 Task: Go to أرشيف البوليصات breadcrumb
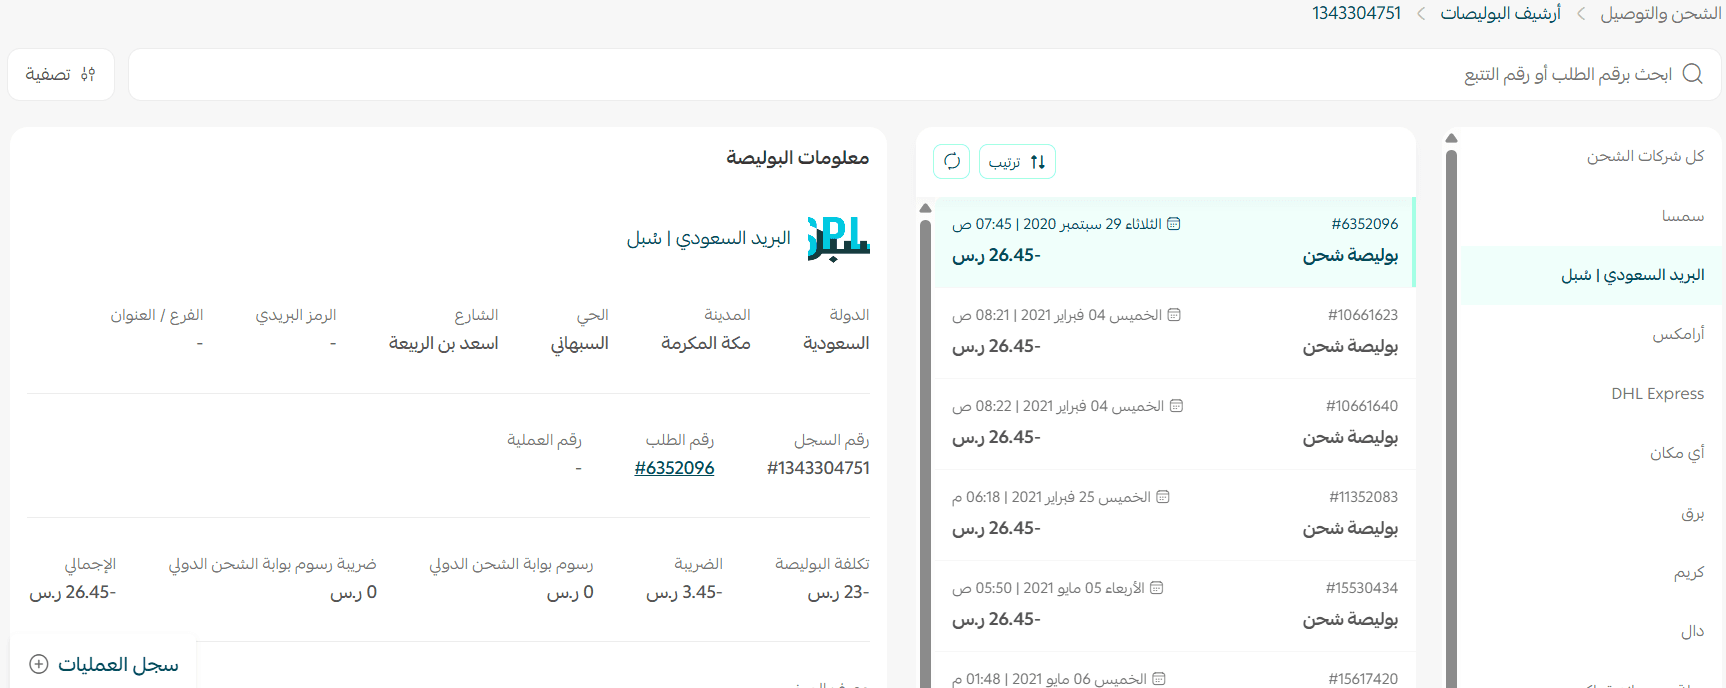(1500, 13)
